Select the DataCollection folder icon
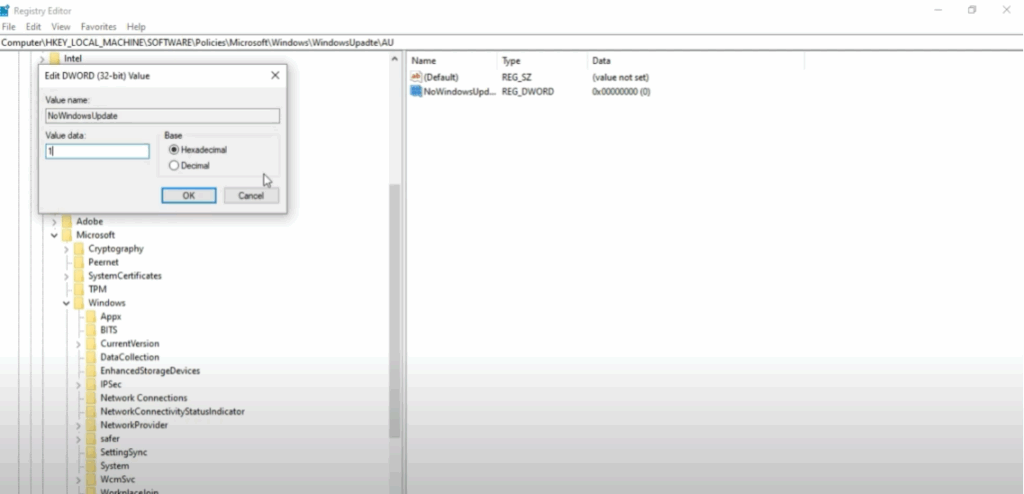 (x=91, y=357)
